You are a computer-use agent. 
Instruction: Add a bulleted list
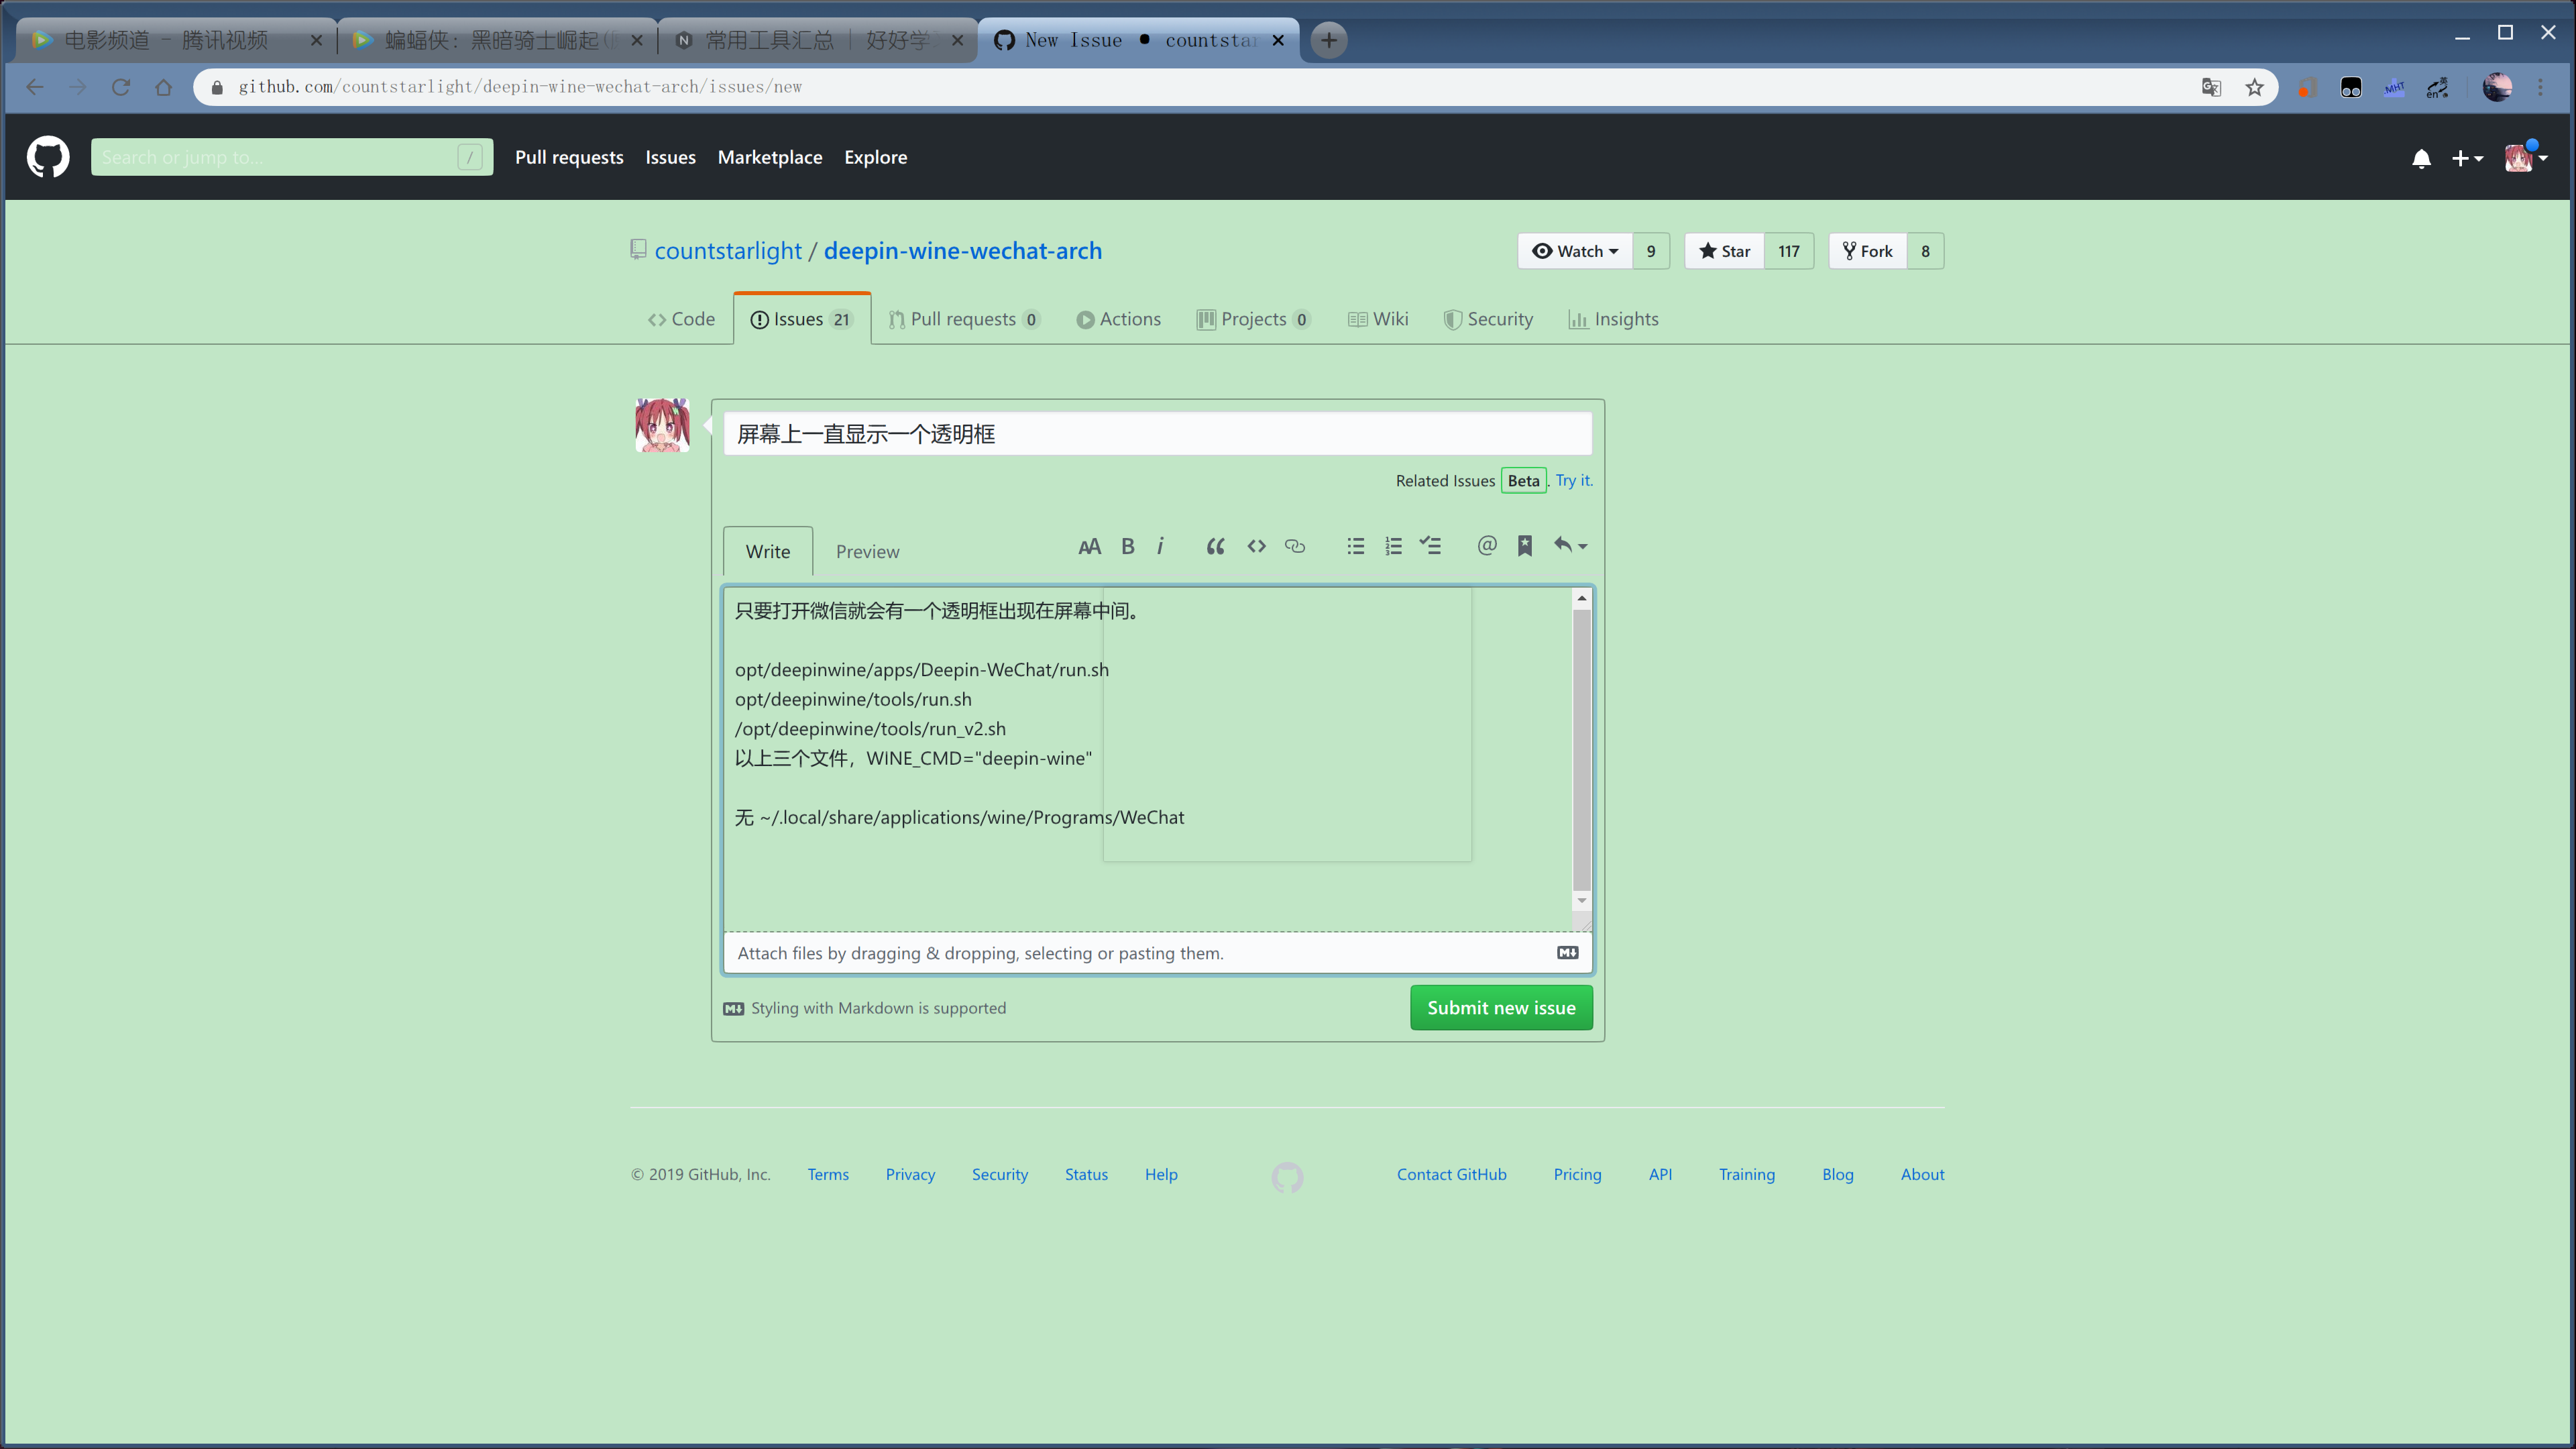[x=1355, y=546]
